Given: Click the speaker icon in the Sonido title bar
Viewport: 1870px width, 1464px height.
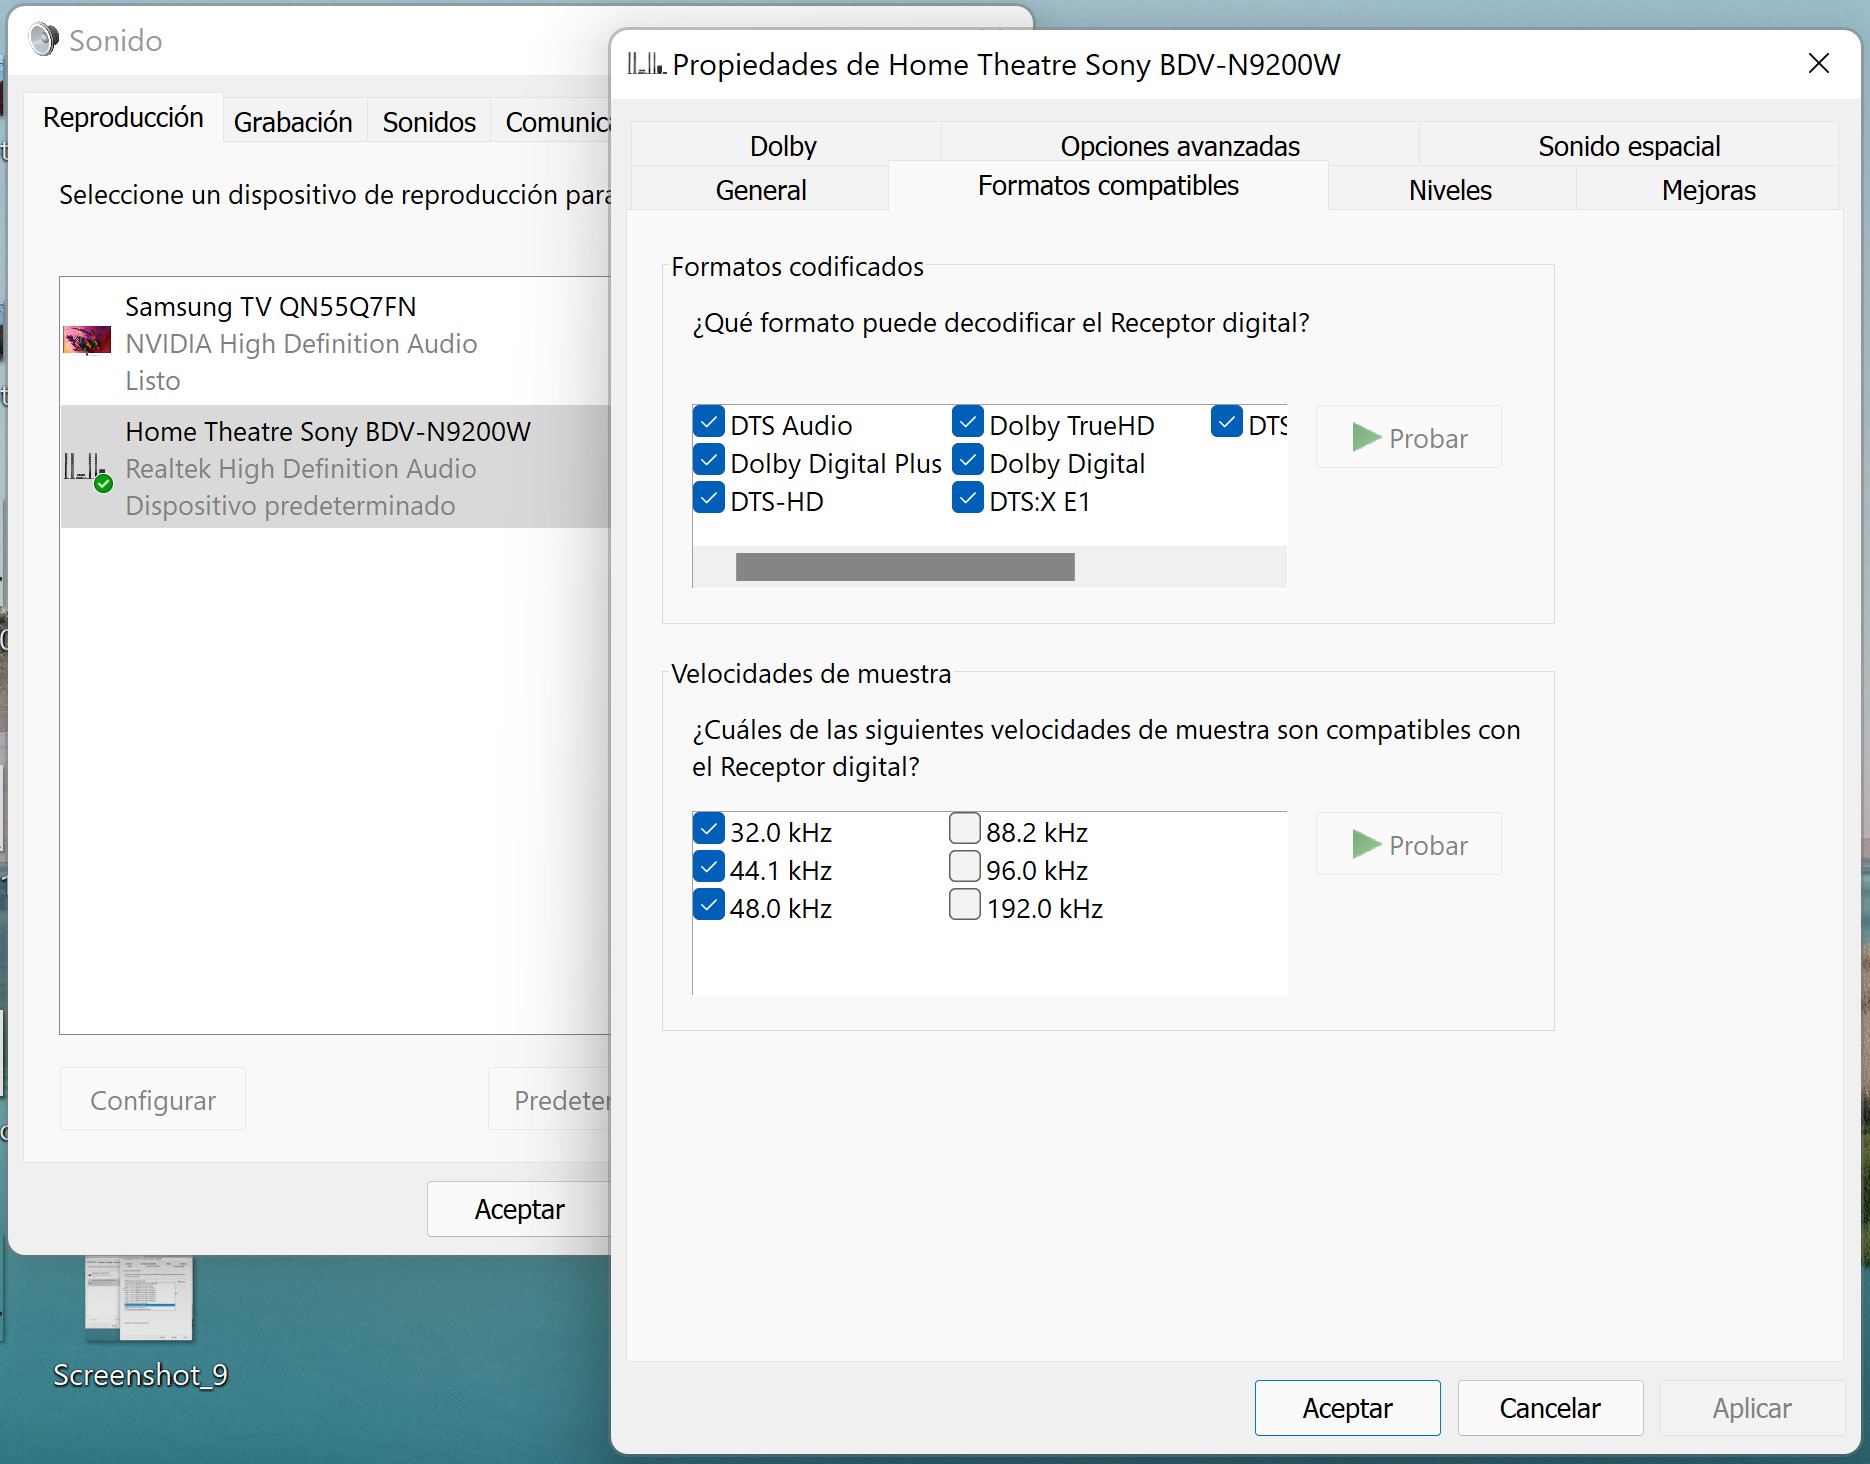Looking at the screenshot, I should pyautogui.click(x=43, y=40).
